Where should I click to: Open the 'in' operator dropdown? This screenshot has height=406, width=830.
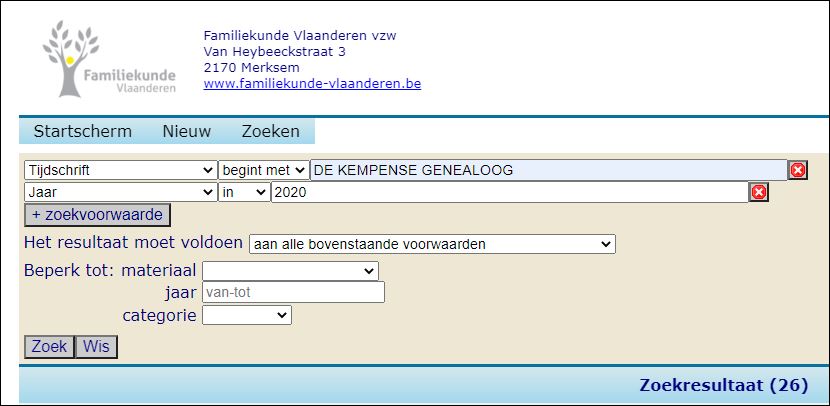(x=244, y=192)
